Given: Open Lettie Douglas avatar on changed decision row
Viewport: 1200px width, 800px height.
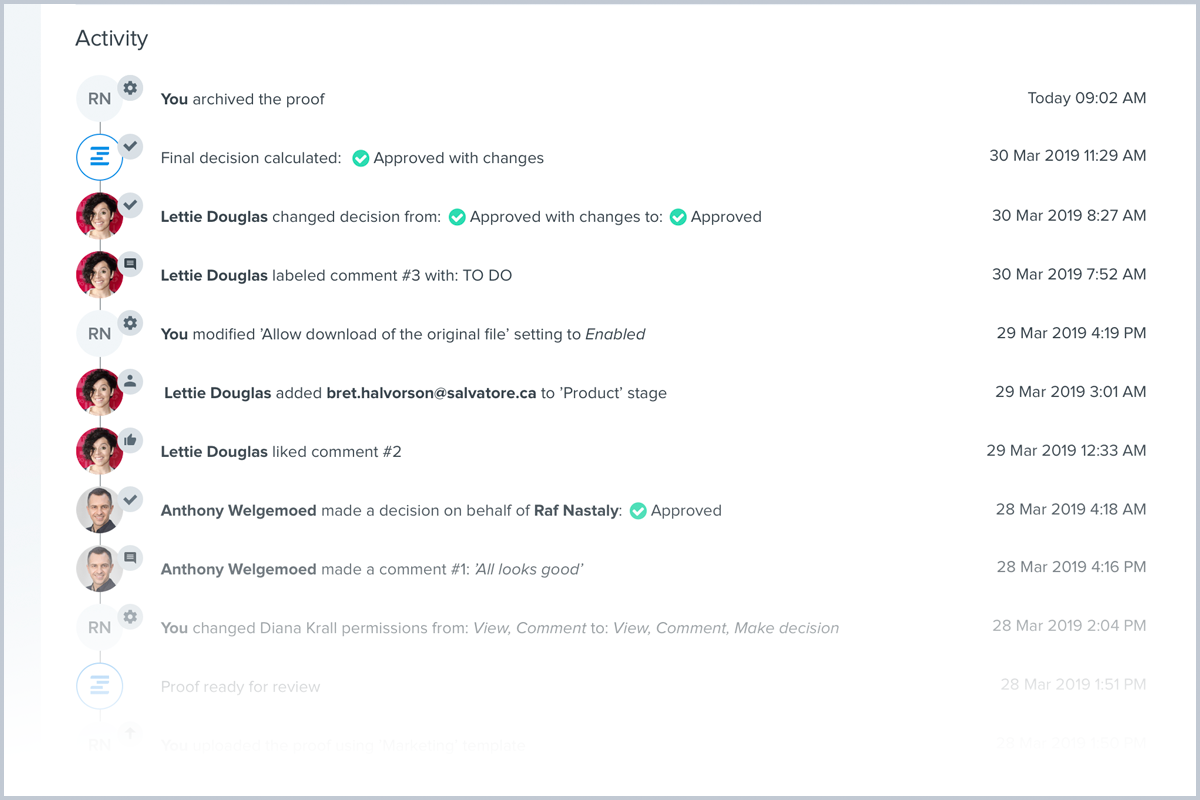Looking at the screenshot, I should (x=99, y=216).
